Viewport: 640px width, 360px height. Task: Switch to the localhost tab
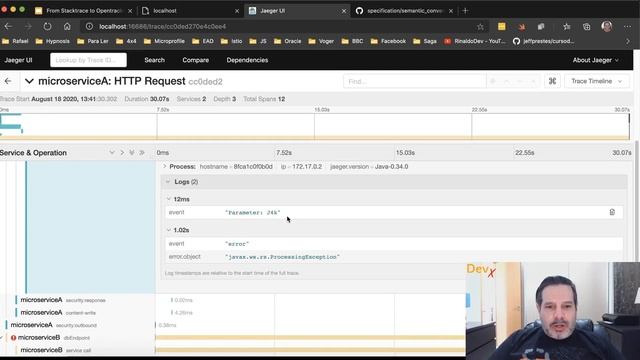click(x=190, y=11)
